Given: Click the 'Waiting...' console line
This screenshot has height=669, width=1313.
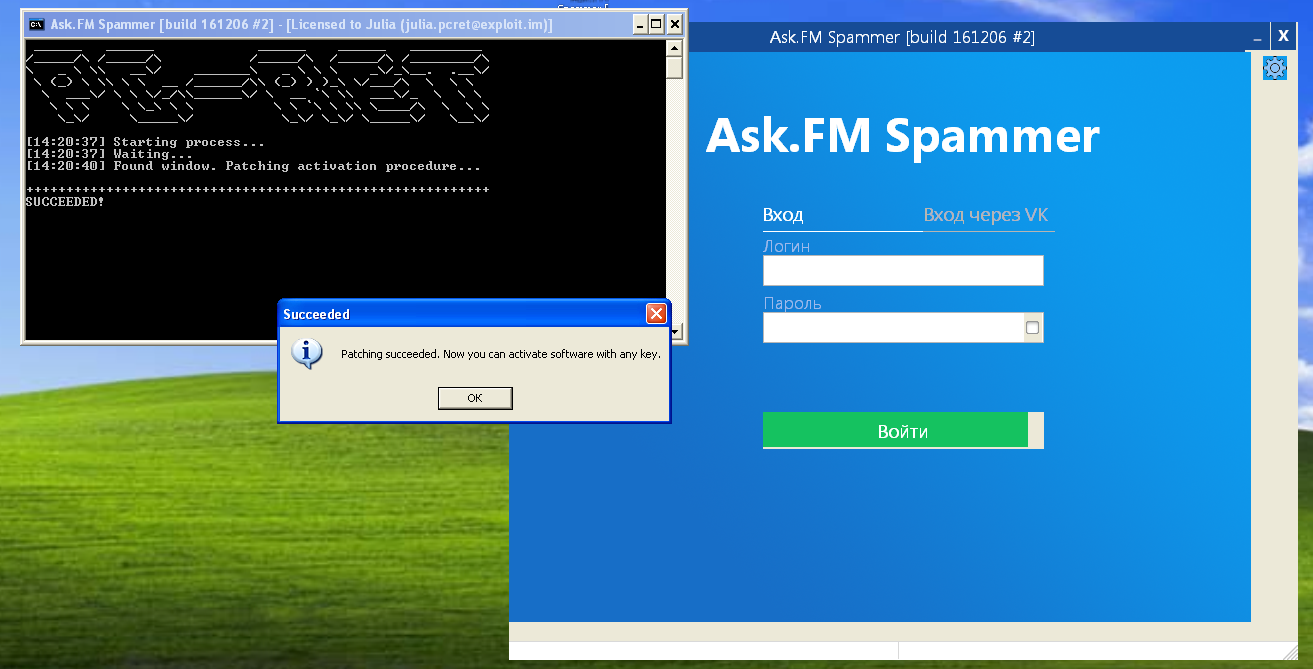Looking at the screenshot, I should [110, 154].
